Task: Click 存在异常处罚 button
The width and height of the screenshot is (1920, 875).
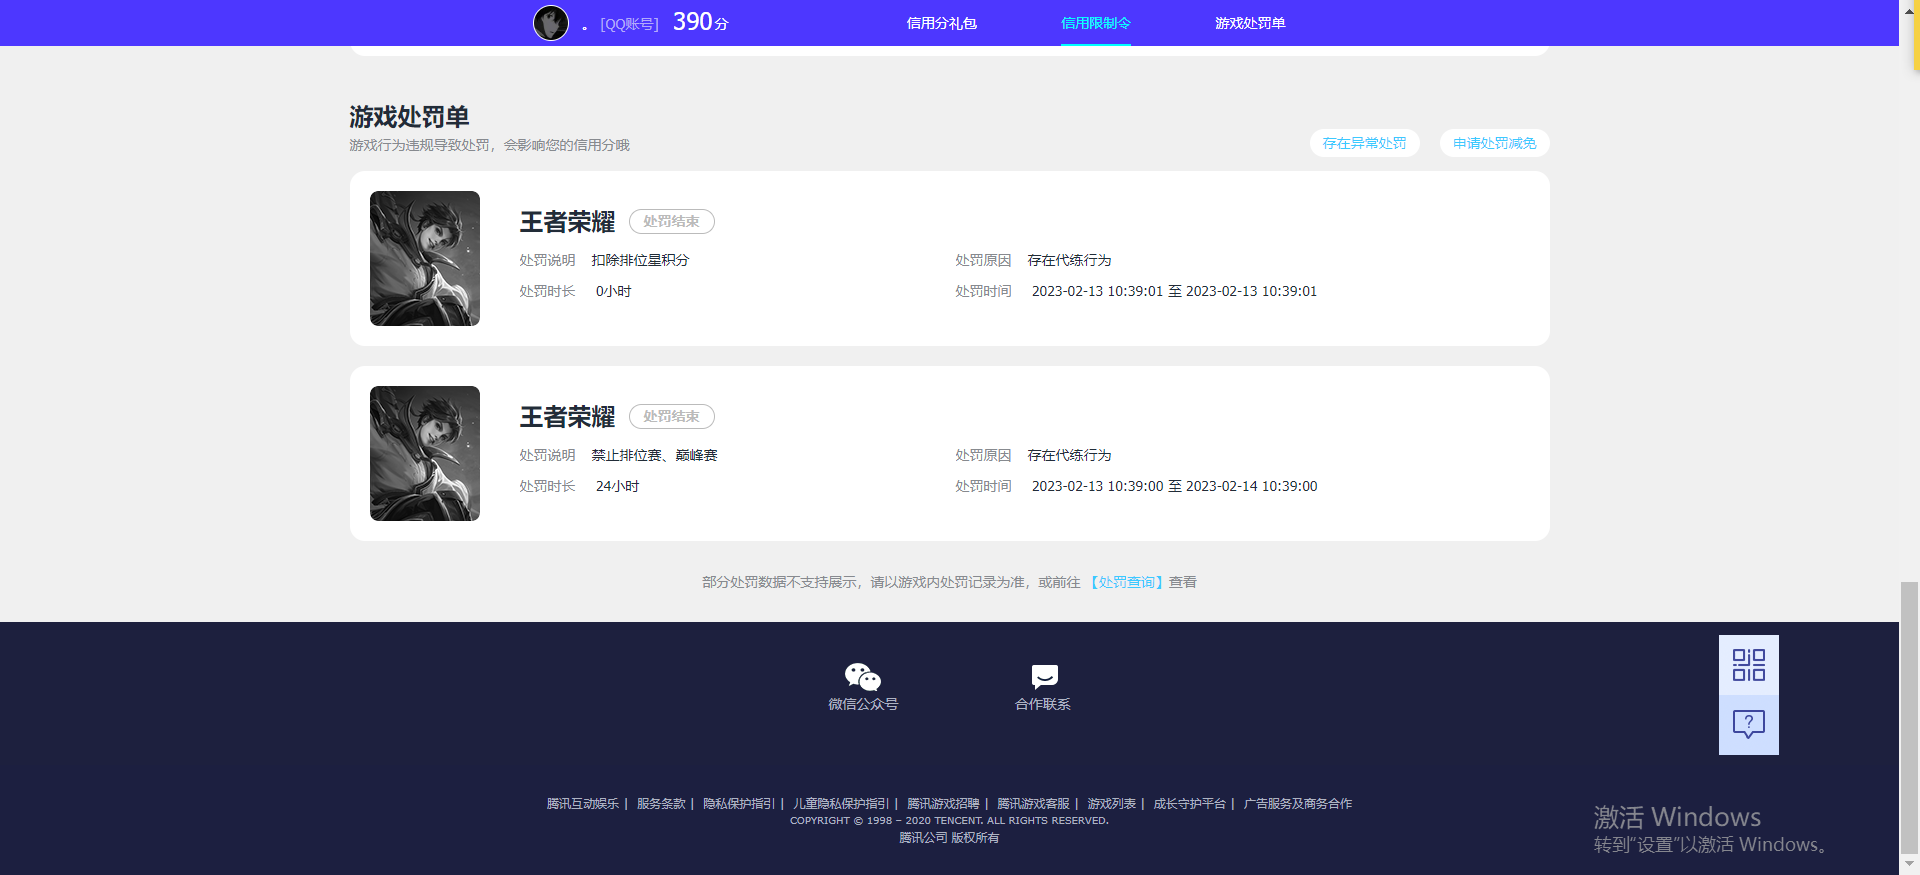Action: pyautogui.click(x=1364, y=143)
